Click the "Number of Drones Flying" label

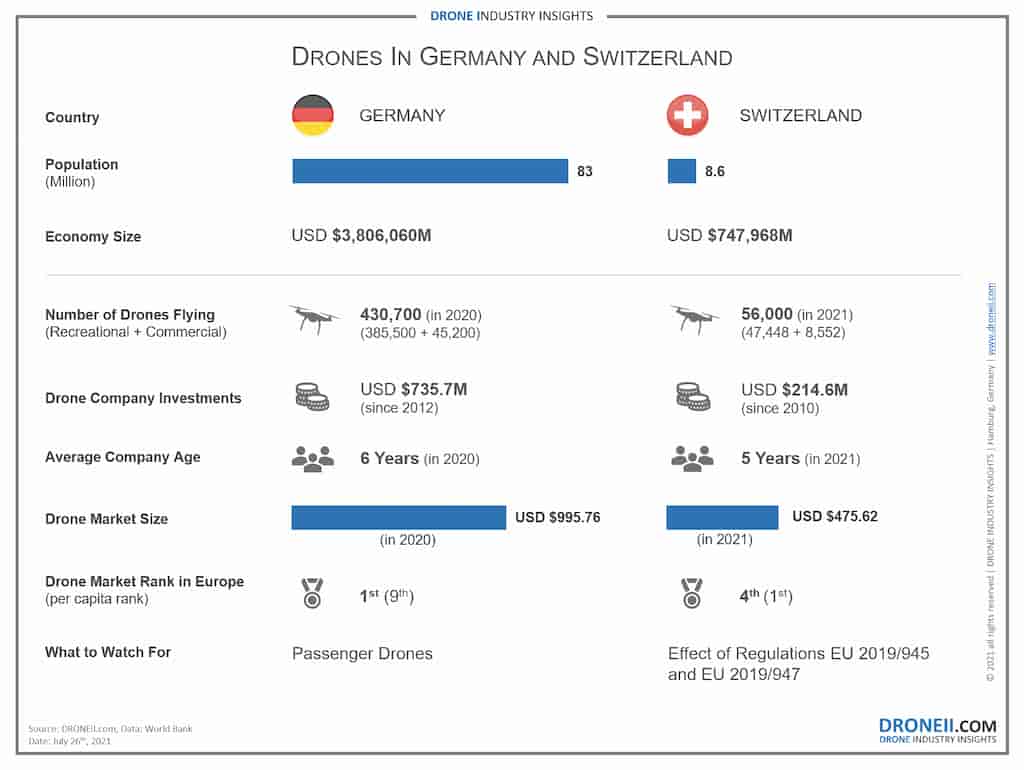130,315
